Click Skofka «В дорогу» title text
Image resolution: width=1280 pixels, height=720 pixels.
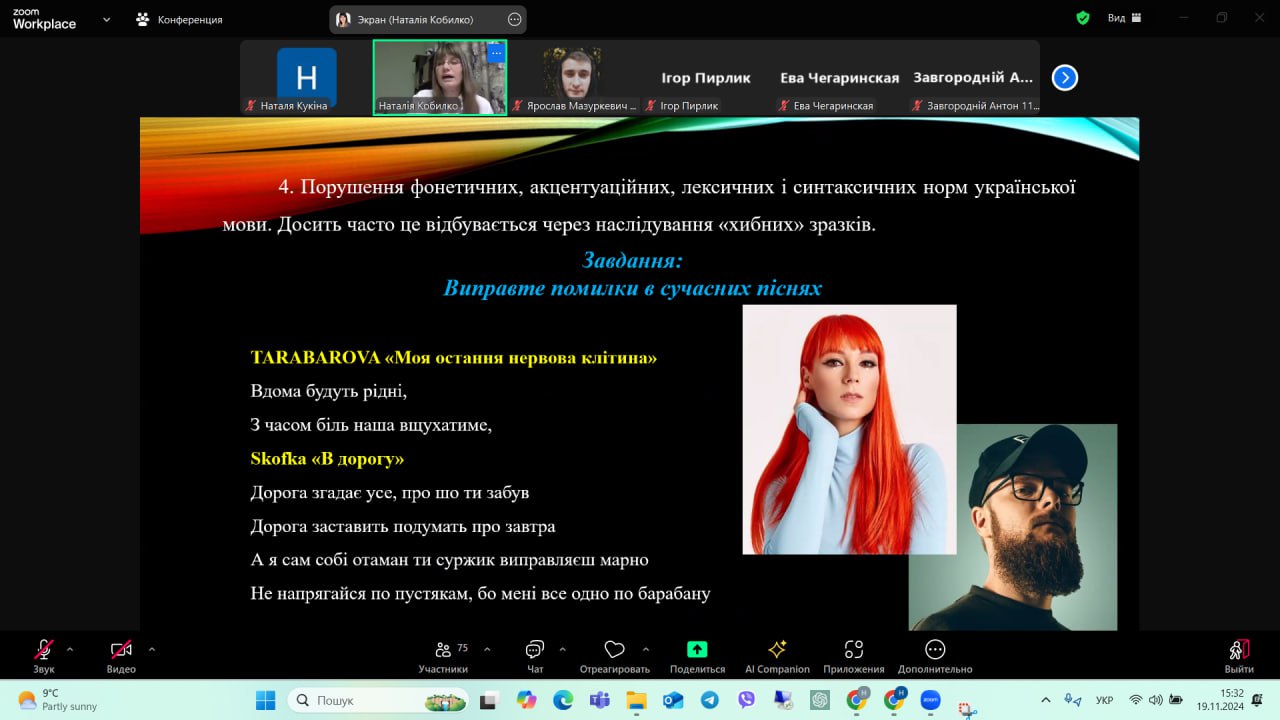[x=327, y=459]
